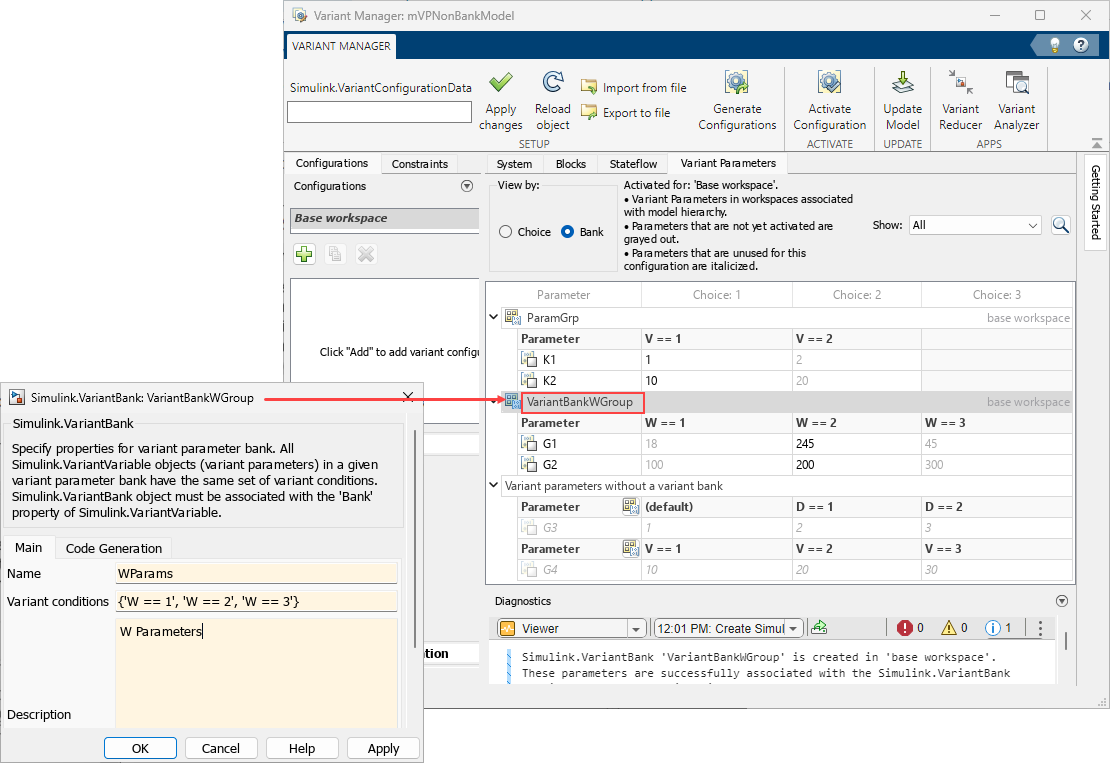The width and height of the screenshot is (1110, 763).
Task: Launch the Variant Reducer app
Action: pyautogui.click(x=960, y=83)
